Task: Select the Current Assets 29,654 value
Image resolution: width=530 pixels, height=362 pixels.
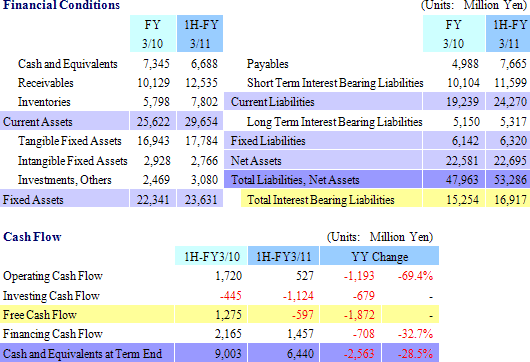Action: tap(200, 121)
